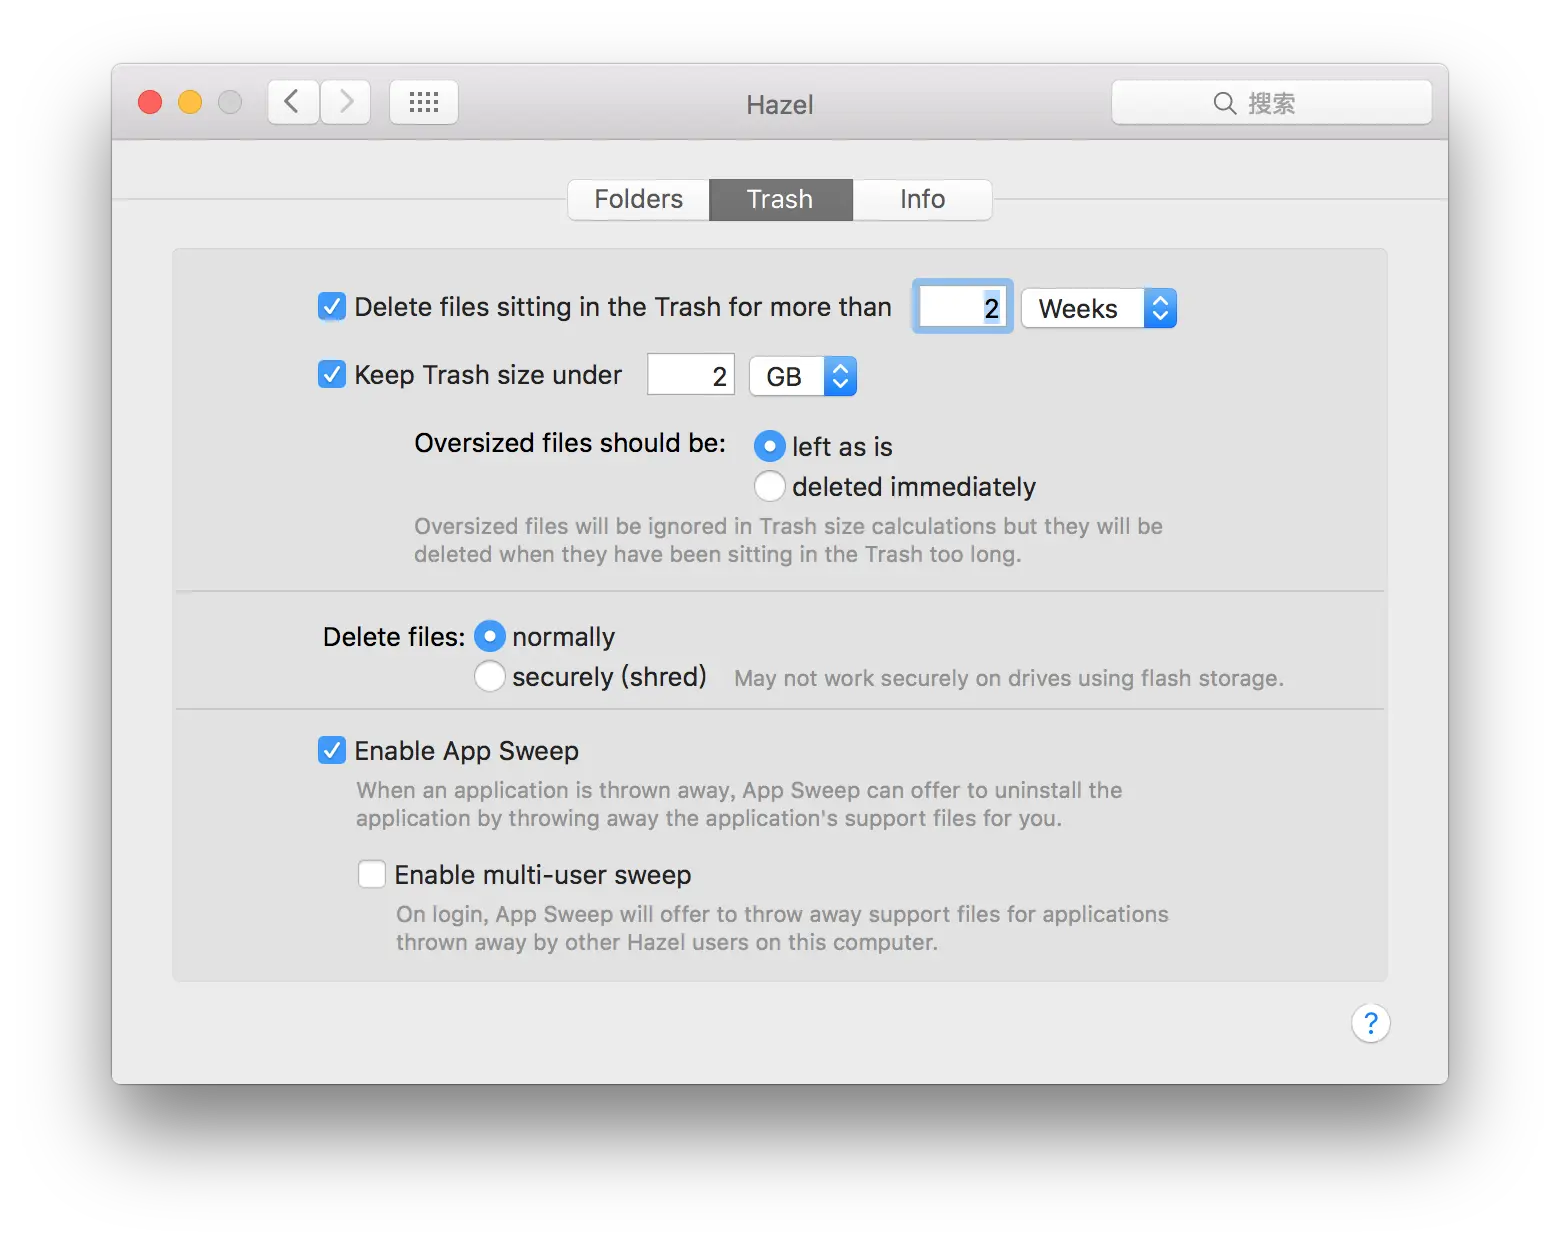
Task: Click the magnifier icon in search field
Action: coord(1224,103)
